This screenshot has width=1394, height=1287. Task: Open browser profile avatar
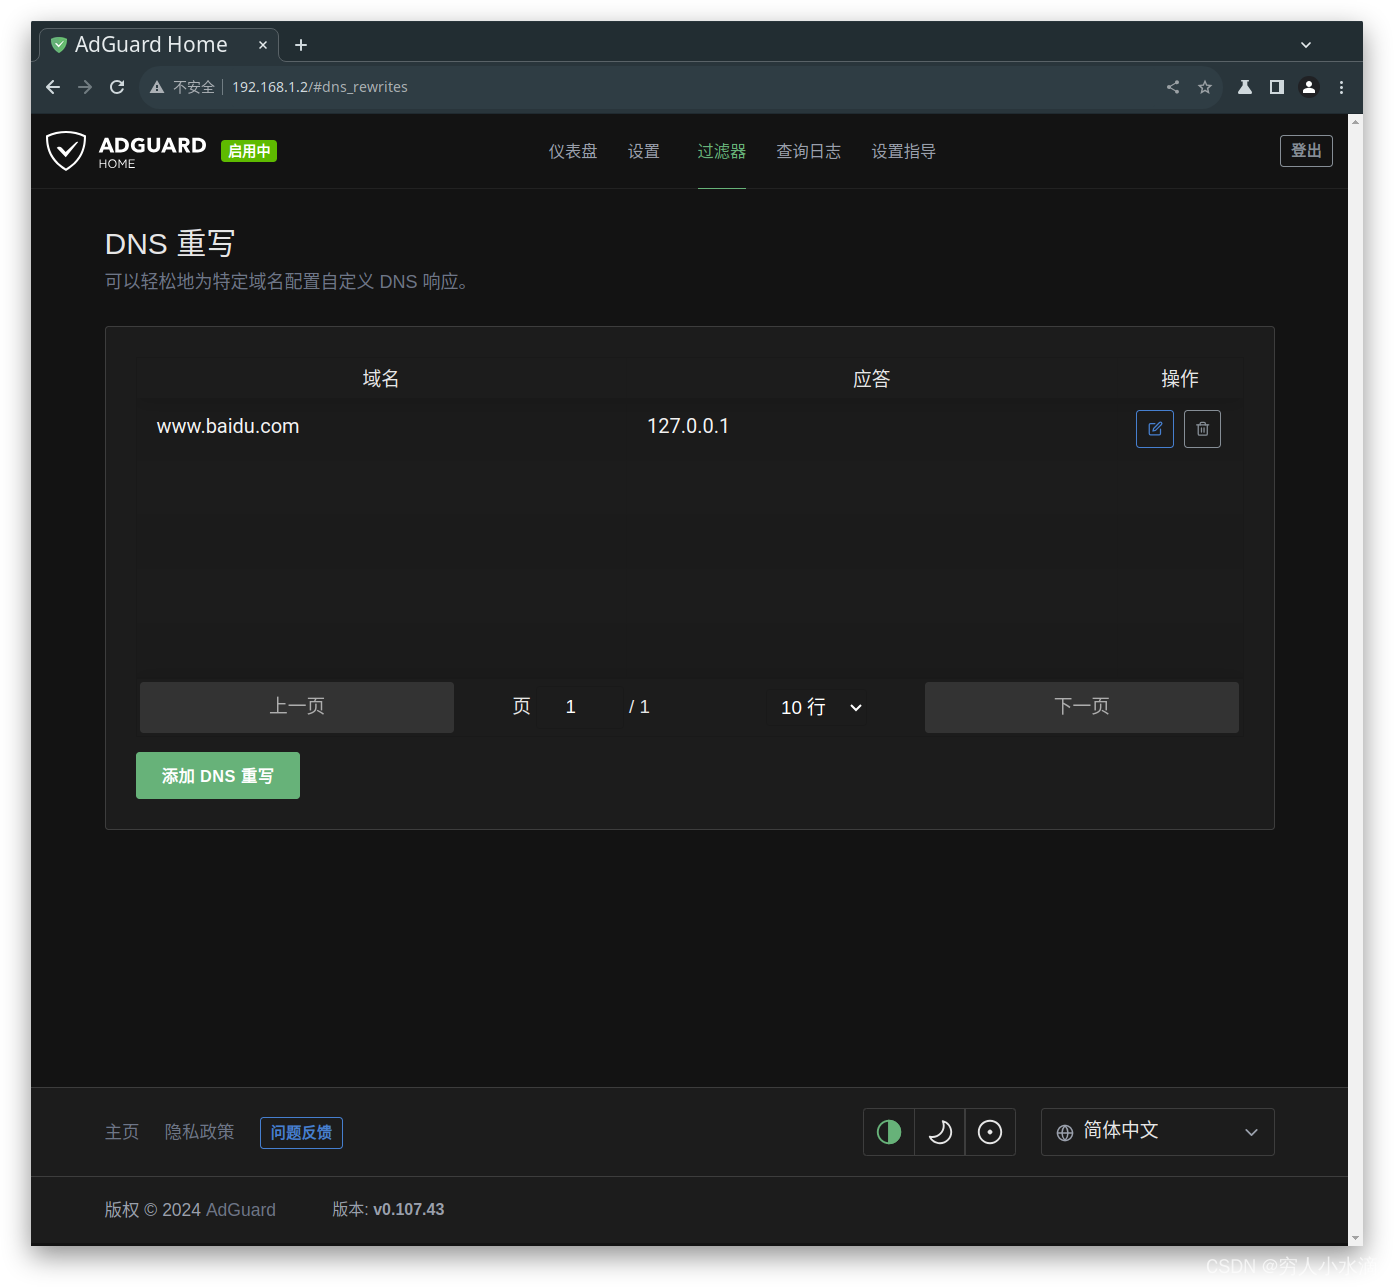coord(1309,87)
